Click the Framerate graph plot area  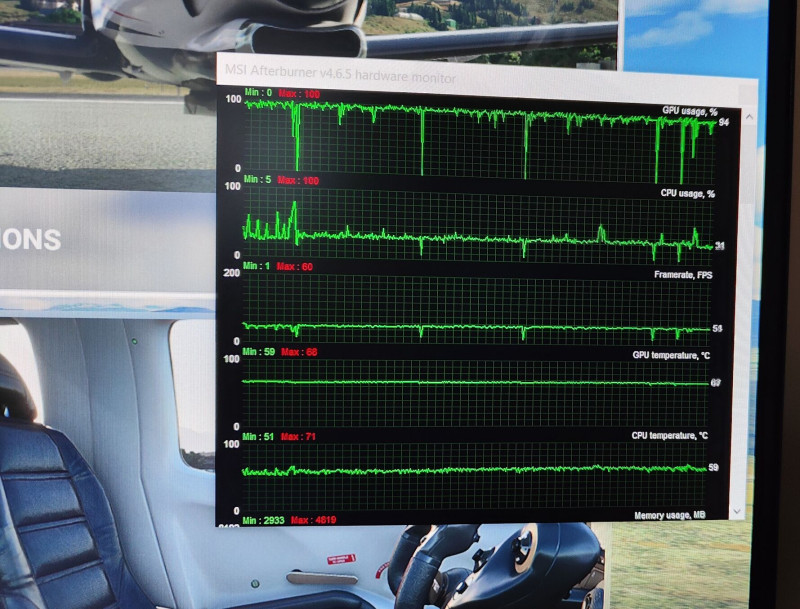coord(476,309)
